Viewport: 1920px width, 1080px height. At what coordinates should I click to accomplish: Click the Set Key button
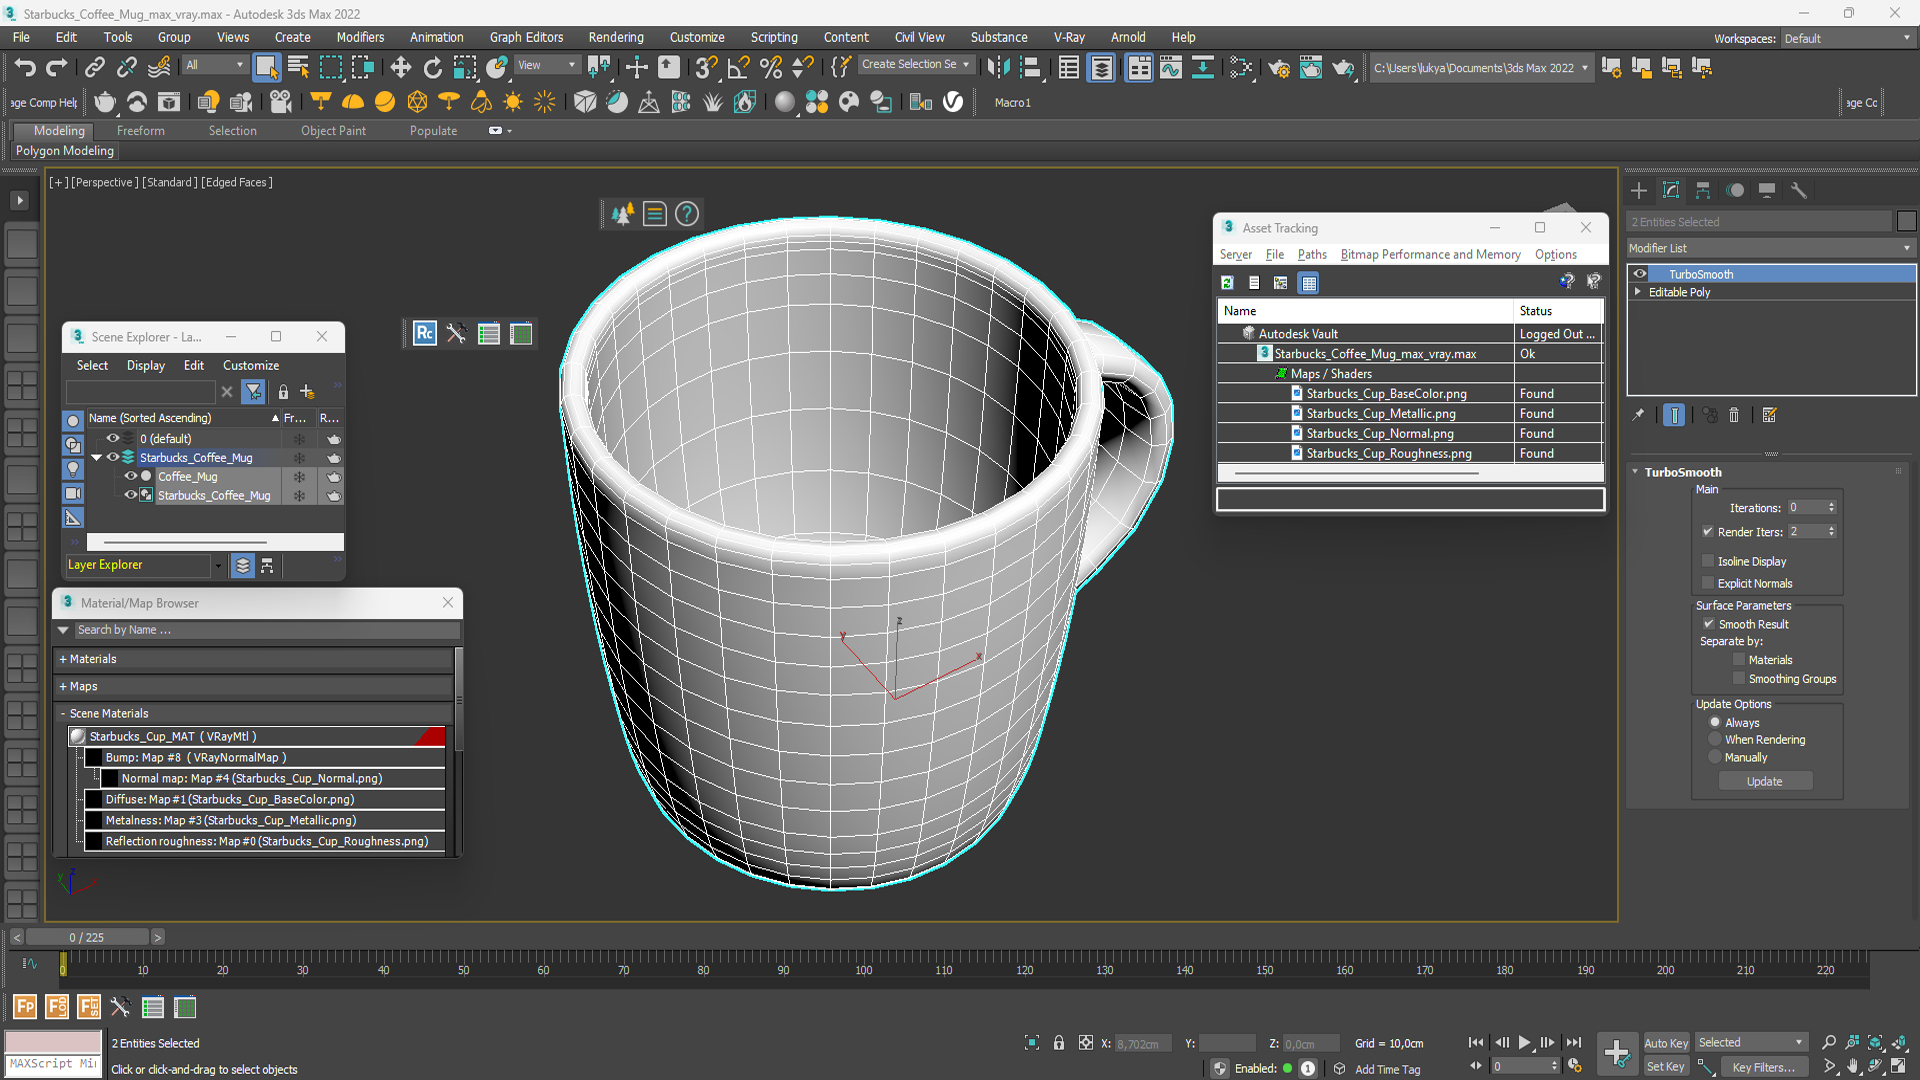coord(1666,1067)
